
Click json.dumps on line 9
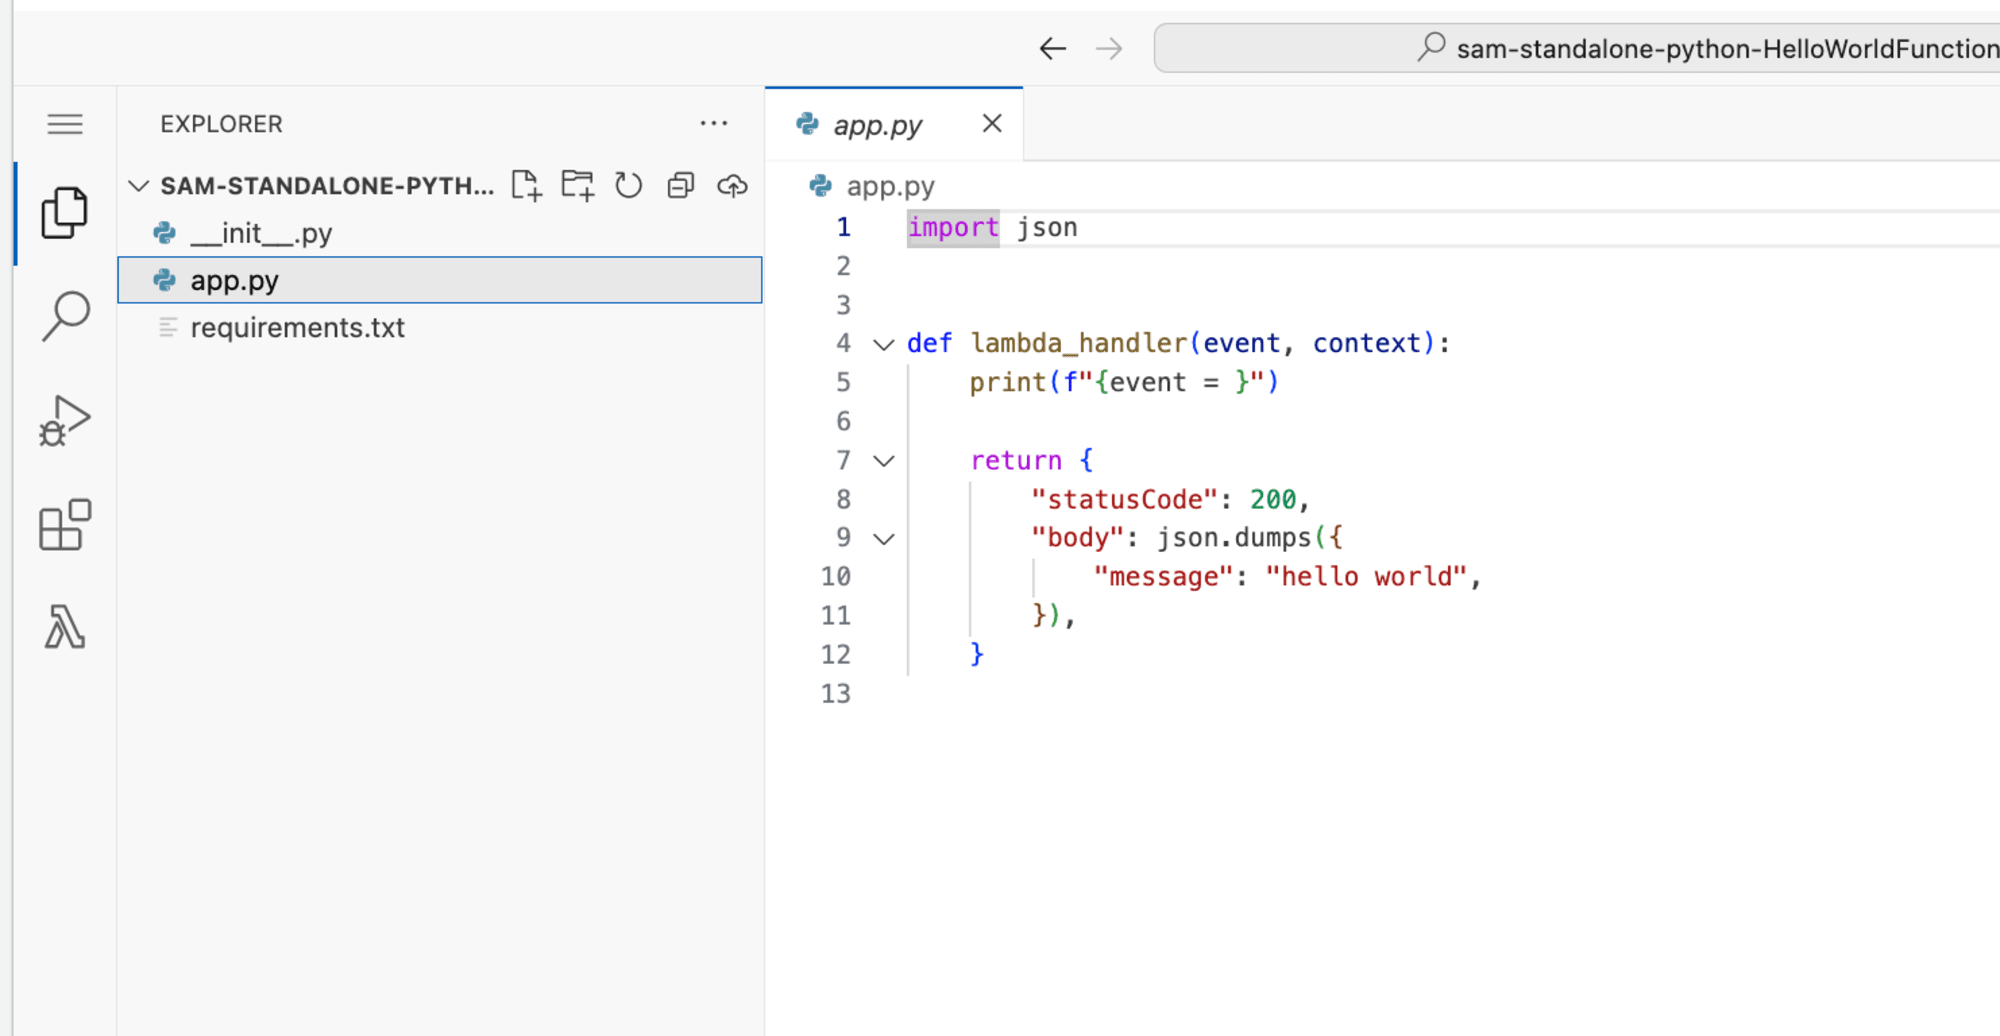tap(1233, 538)
